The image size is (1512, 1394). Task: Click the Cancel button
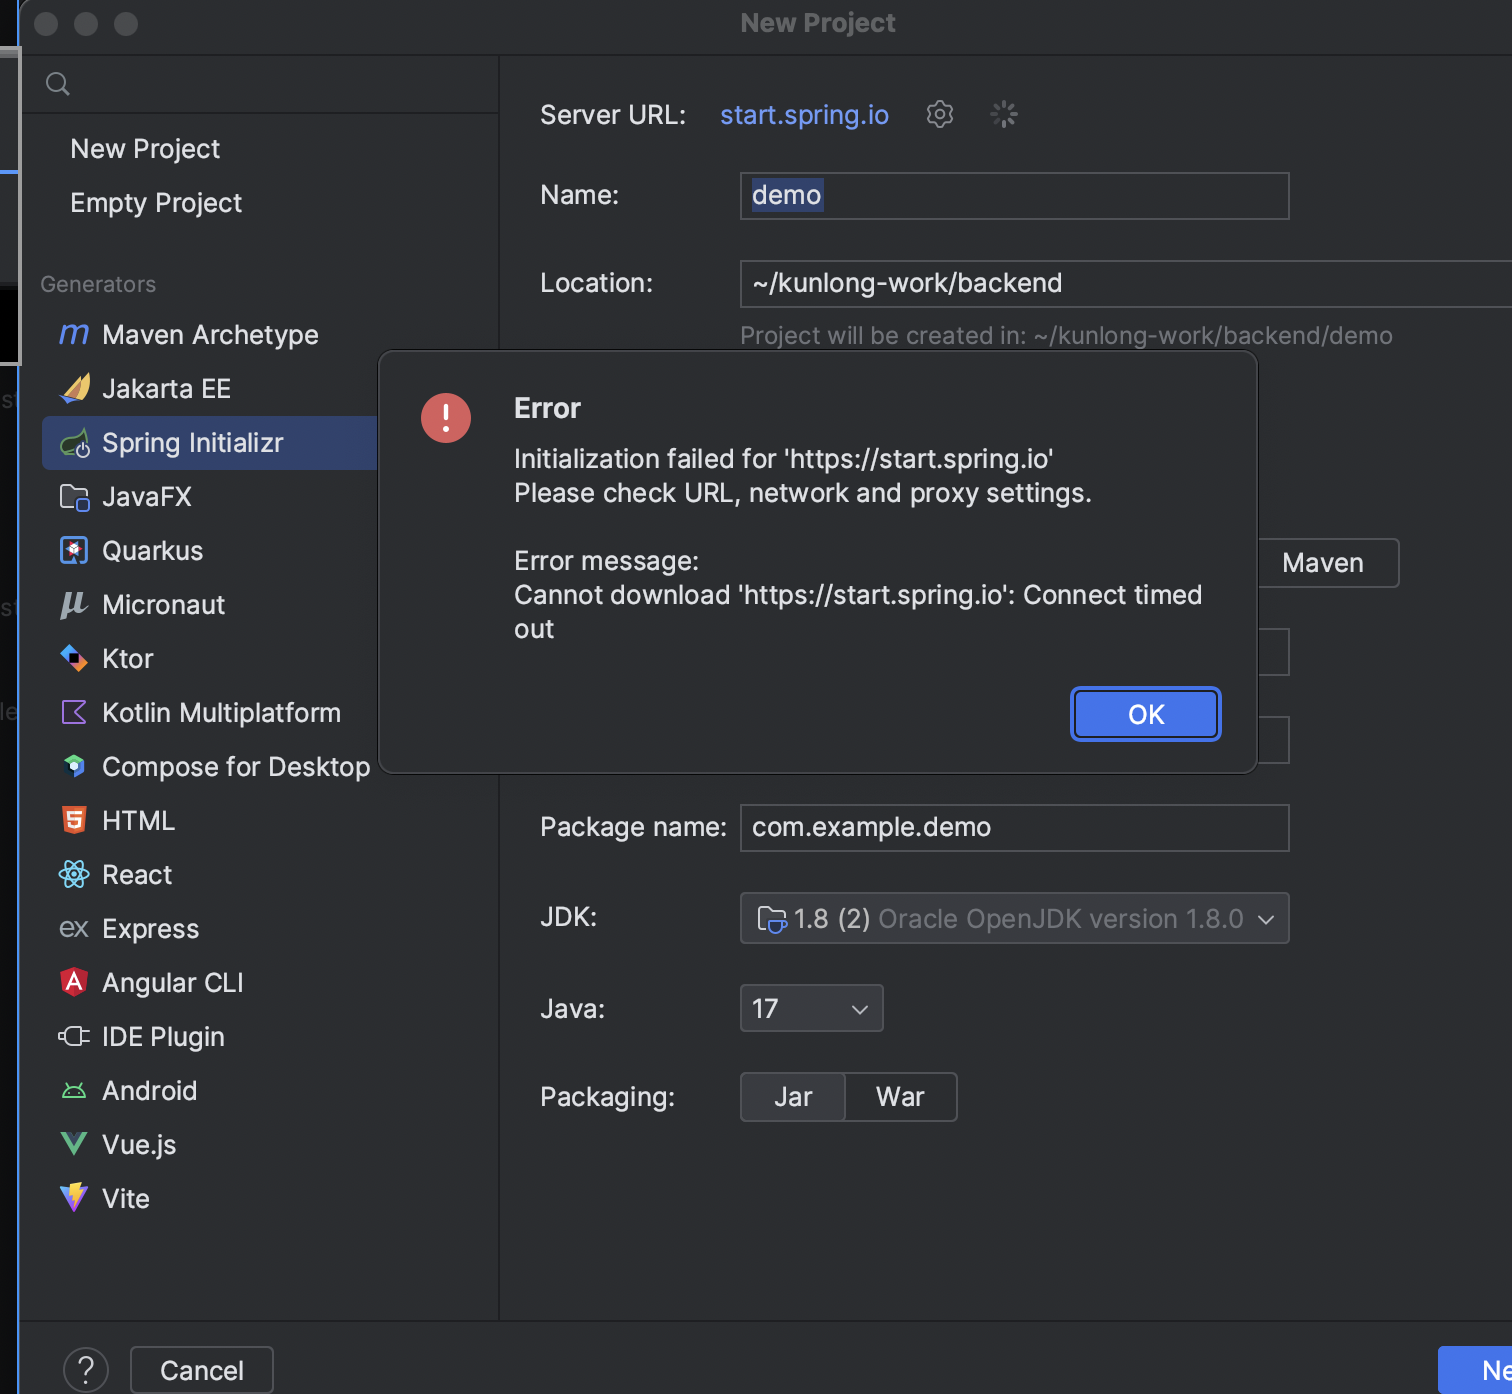(202, 1370)
